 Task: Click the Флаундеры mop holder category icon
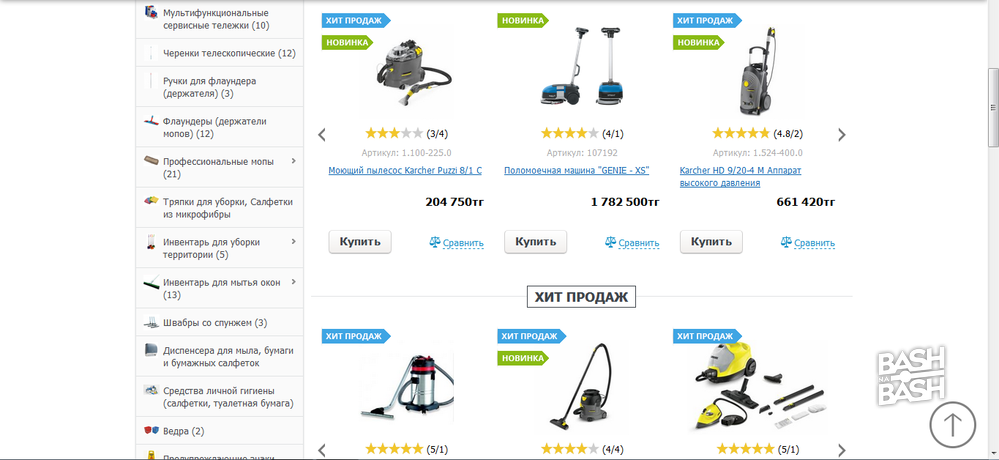pos(151,121)
